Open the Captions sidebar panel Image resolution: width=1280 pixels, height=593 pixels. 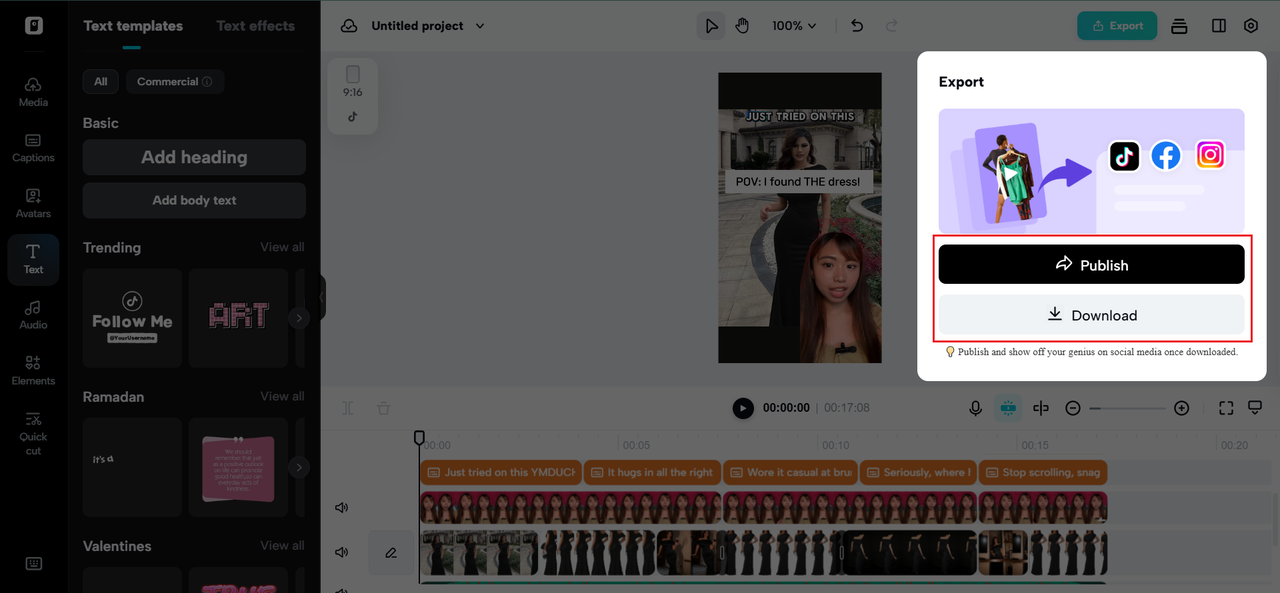pos(33,148)
